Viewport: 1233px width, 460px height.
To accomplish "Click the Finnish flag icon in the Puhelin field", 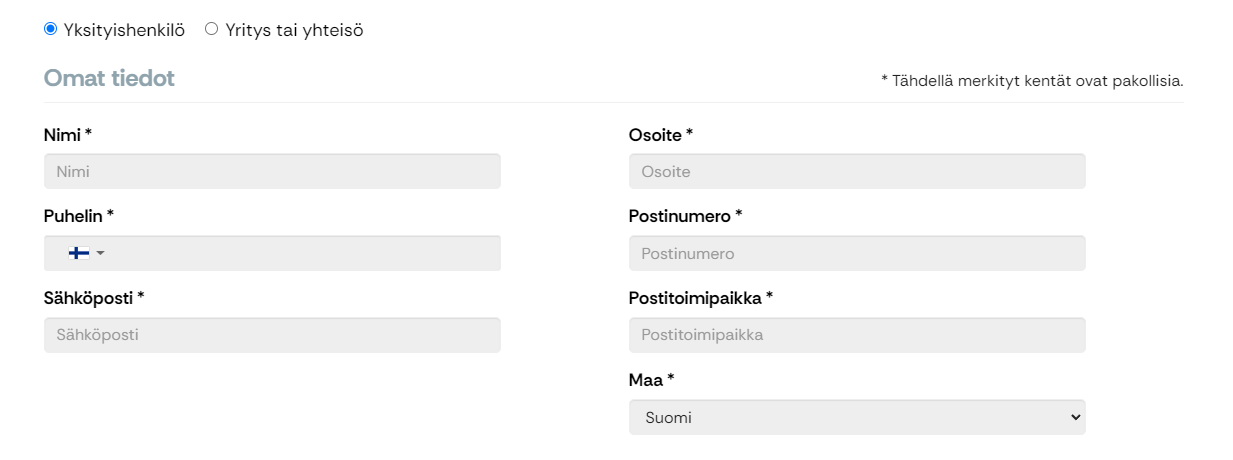I will [79, 253].
